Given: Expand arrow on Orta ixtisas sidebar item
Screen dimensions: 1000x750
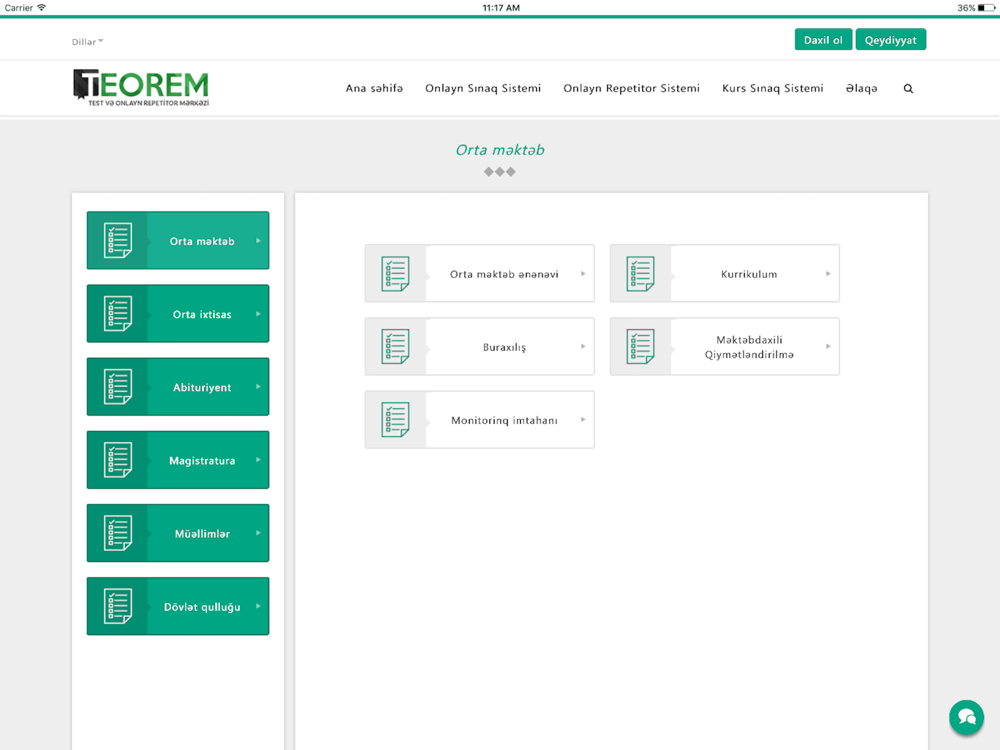Looking at the screenshot, I should click(258, 314).
